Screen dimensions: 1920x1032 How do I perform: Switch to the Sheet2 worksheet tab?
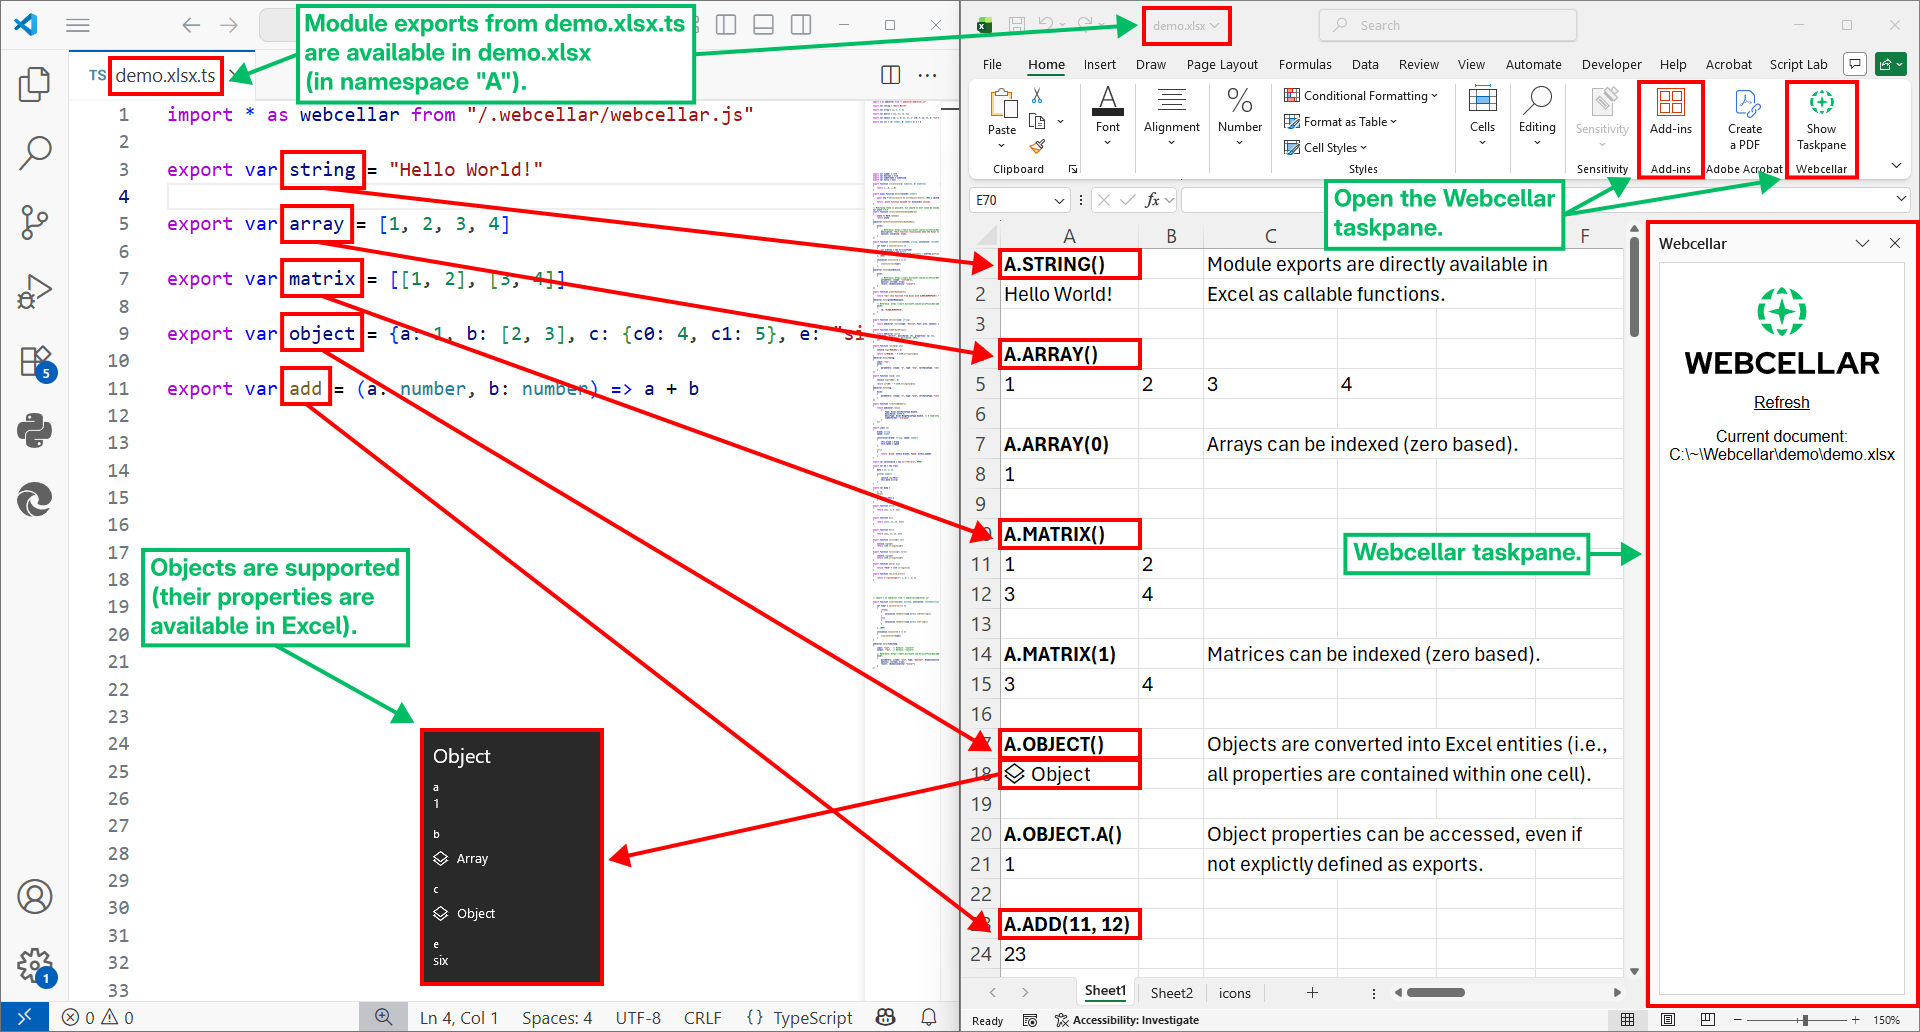[1171, 993]
